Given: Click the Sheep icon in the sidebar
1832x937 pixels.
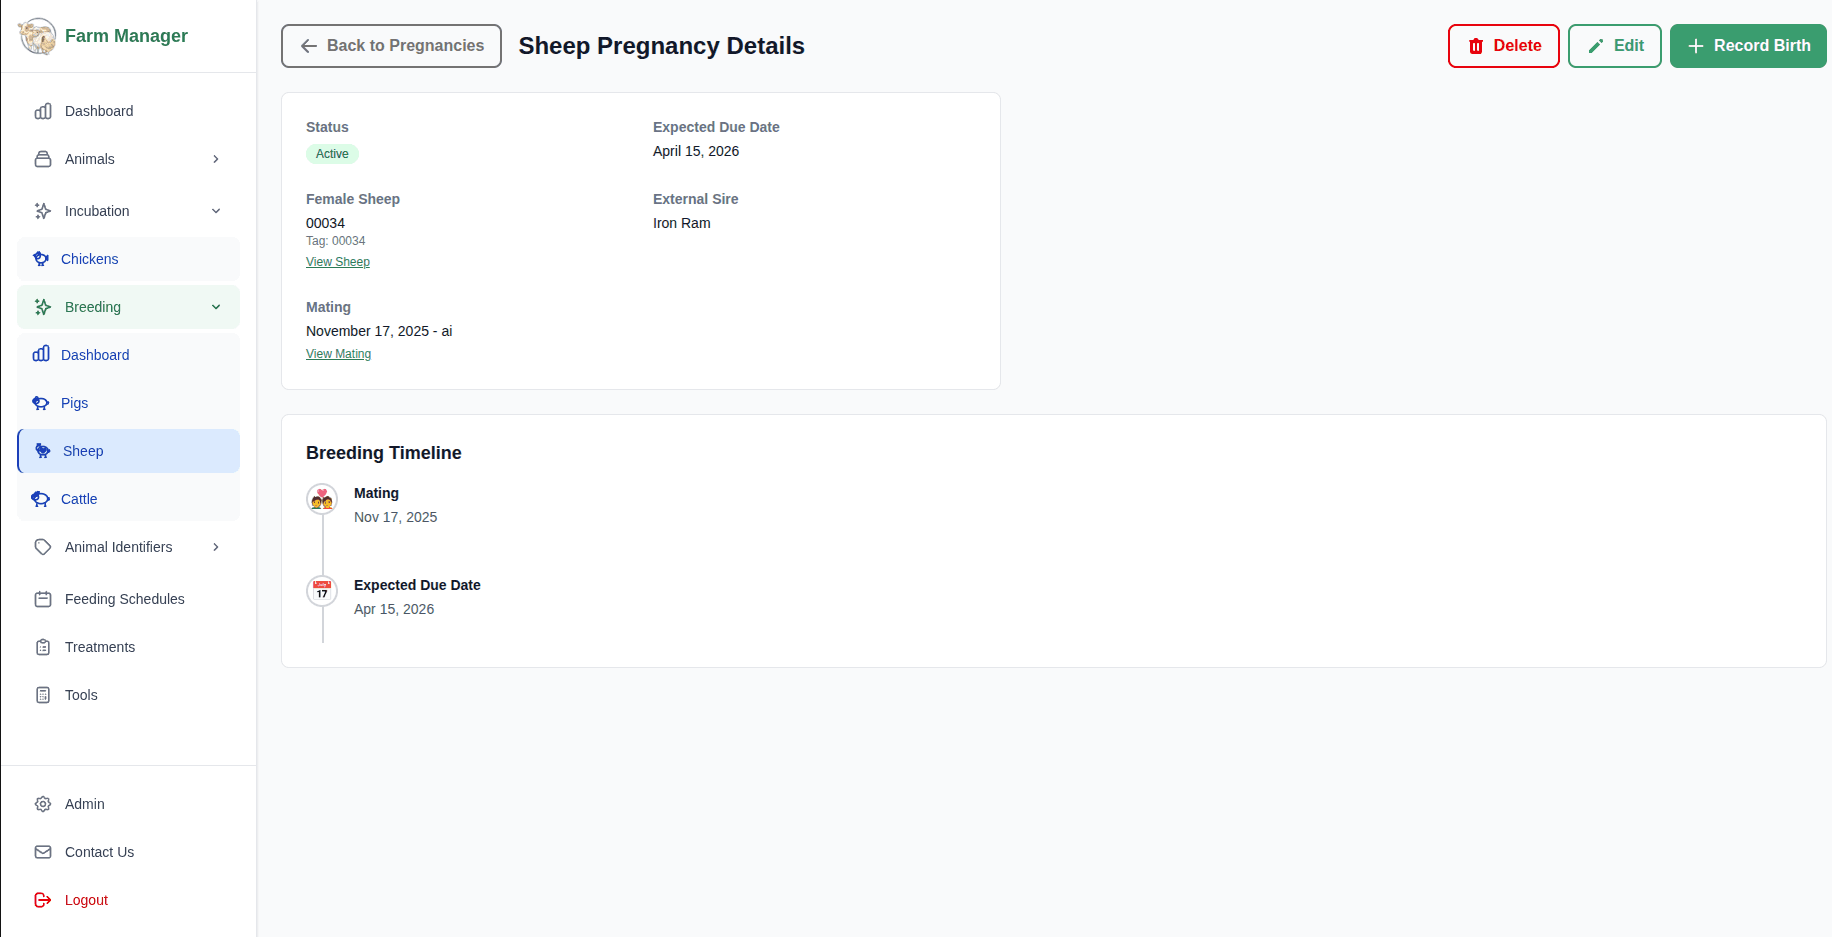Looking at the screenshot, I should pos(43,451).
